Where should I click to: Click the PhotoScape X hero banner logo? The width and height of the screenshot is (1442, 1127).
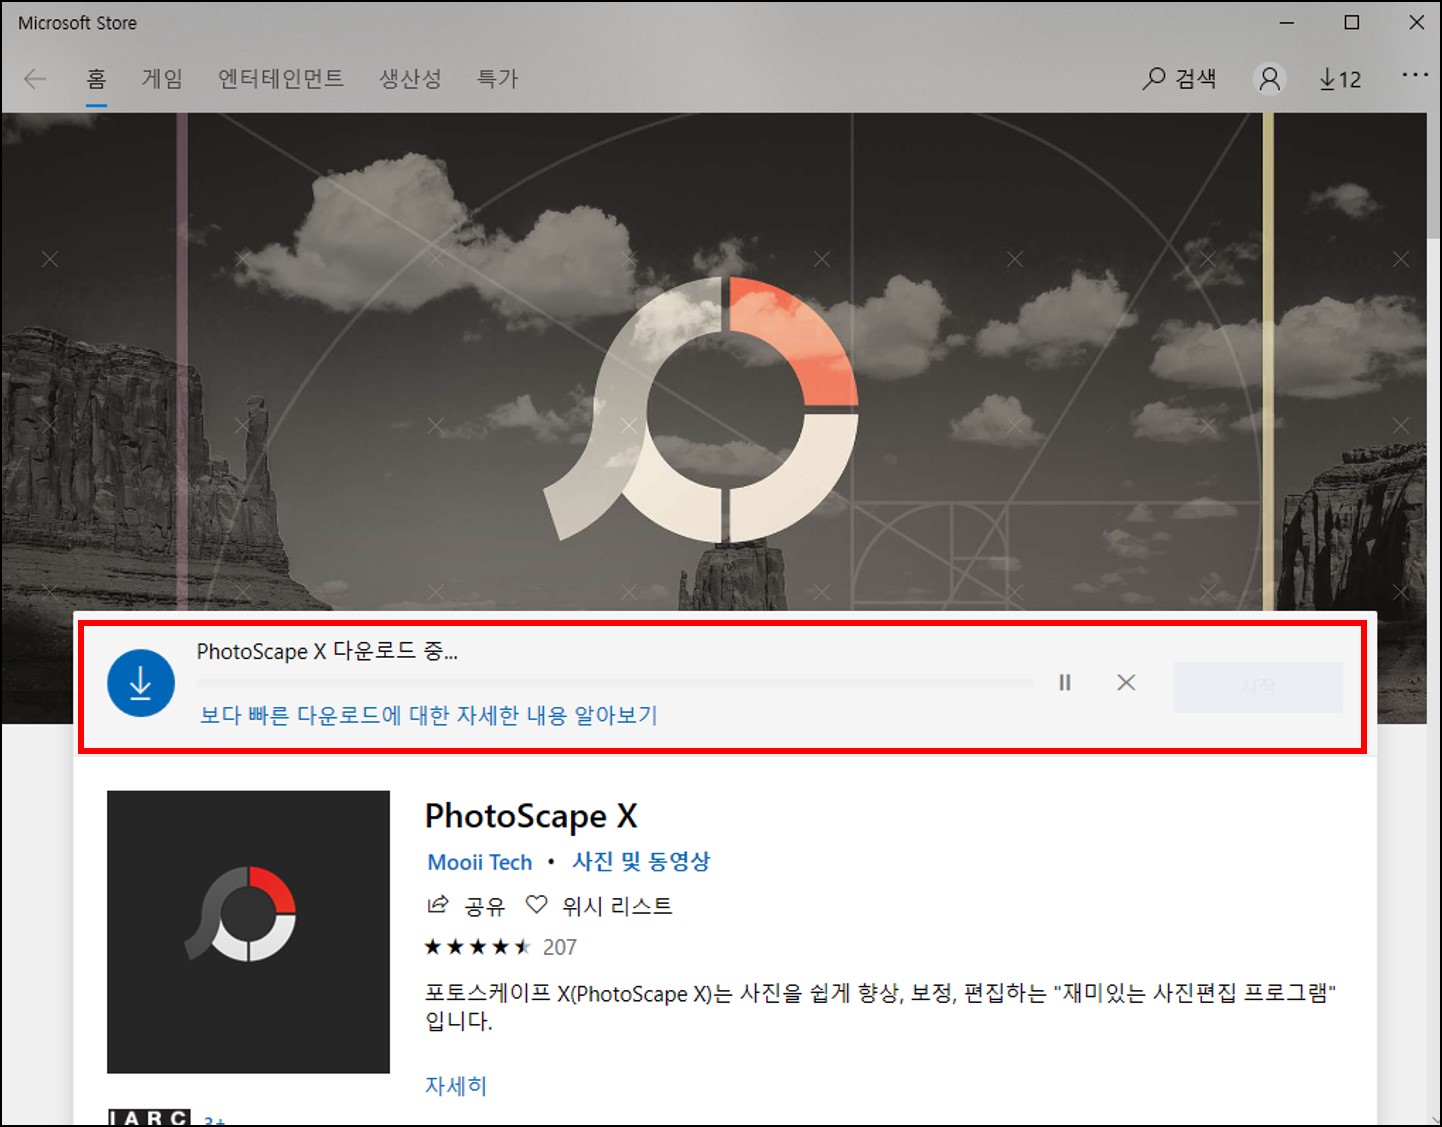coord(701,409)
